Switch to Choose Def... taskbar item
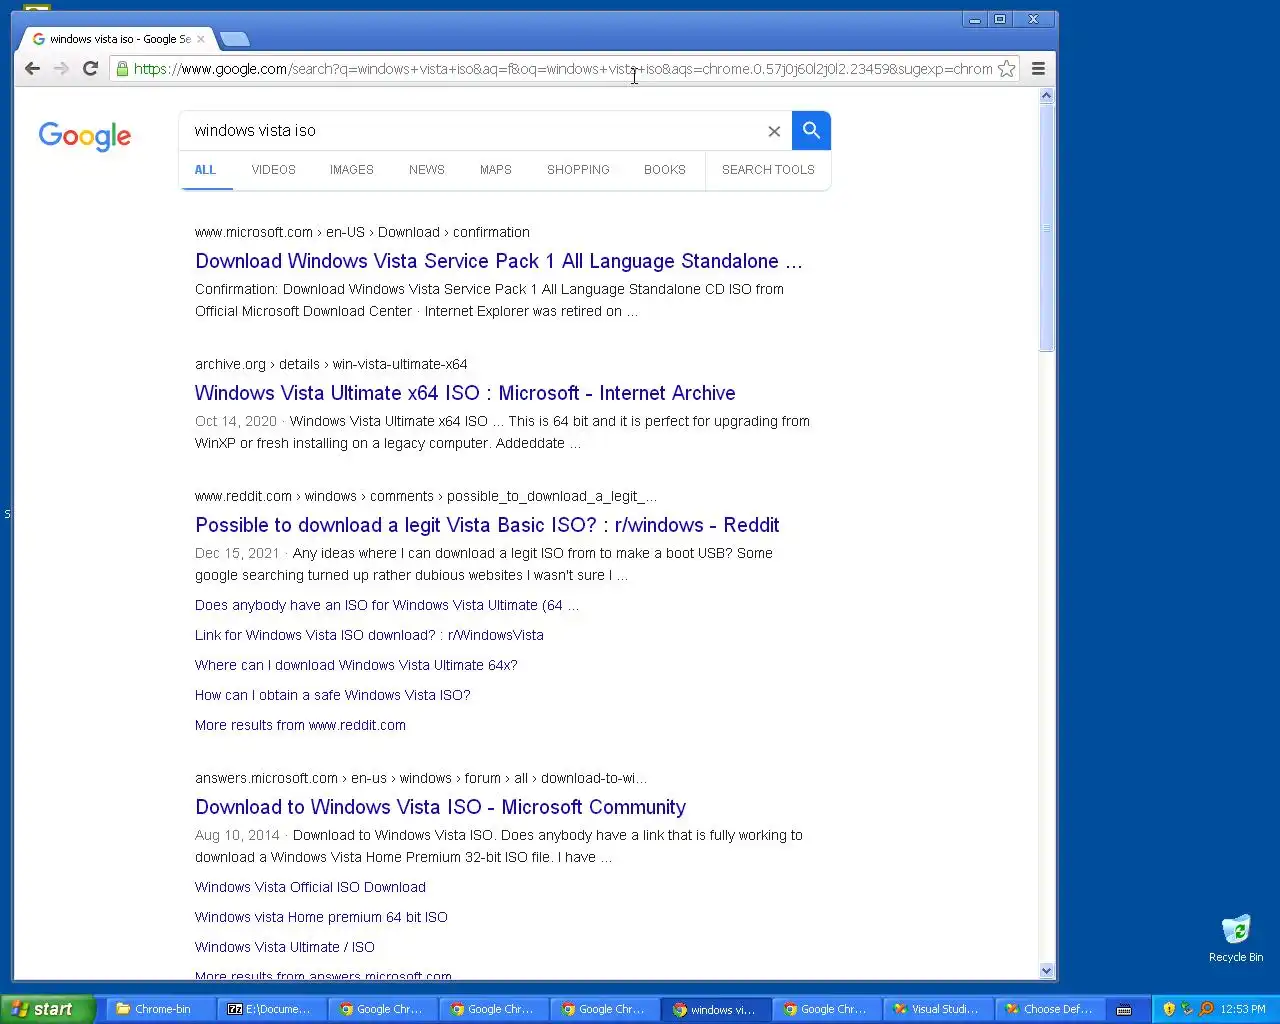The height and width of the screenshot is (1024, 1280). [1049, 1009]
